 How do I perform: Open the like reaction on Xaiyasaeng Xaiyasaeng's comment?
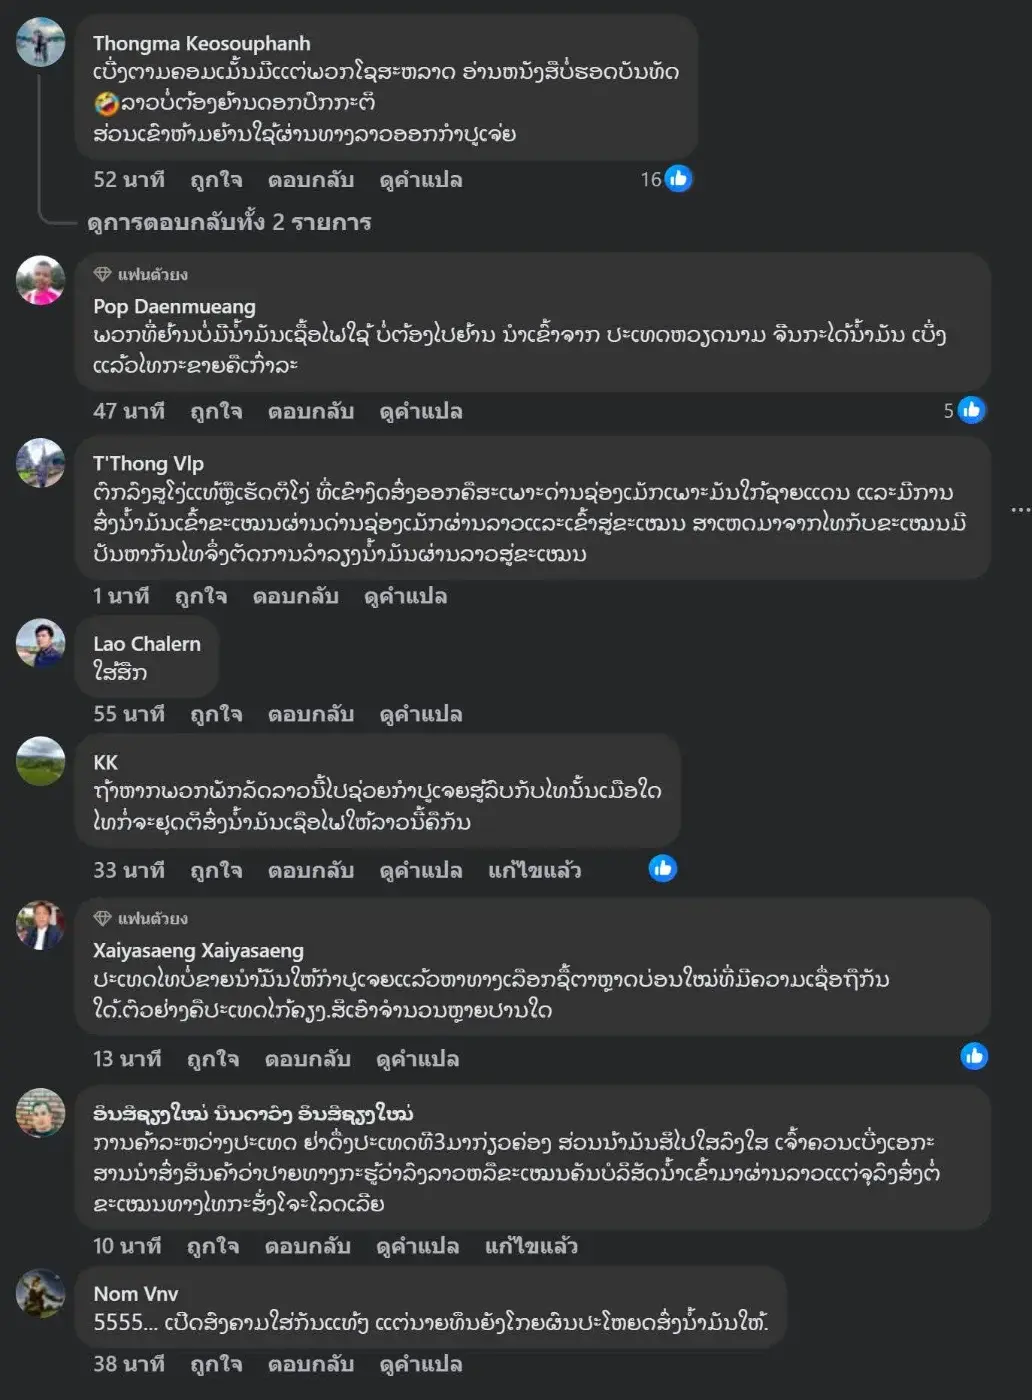tap(974, 1056)
